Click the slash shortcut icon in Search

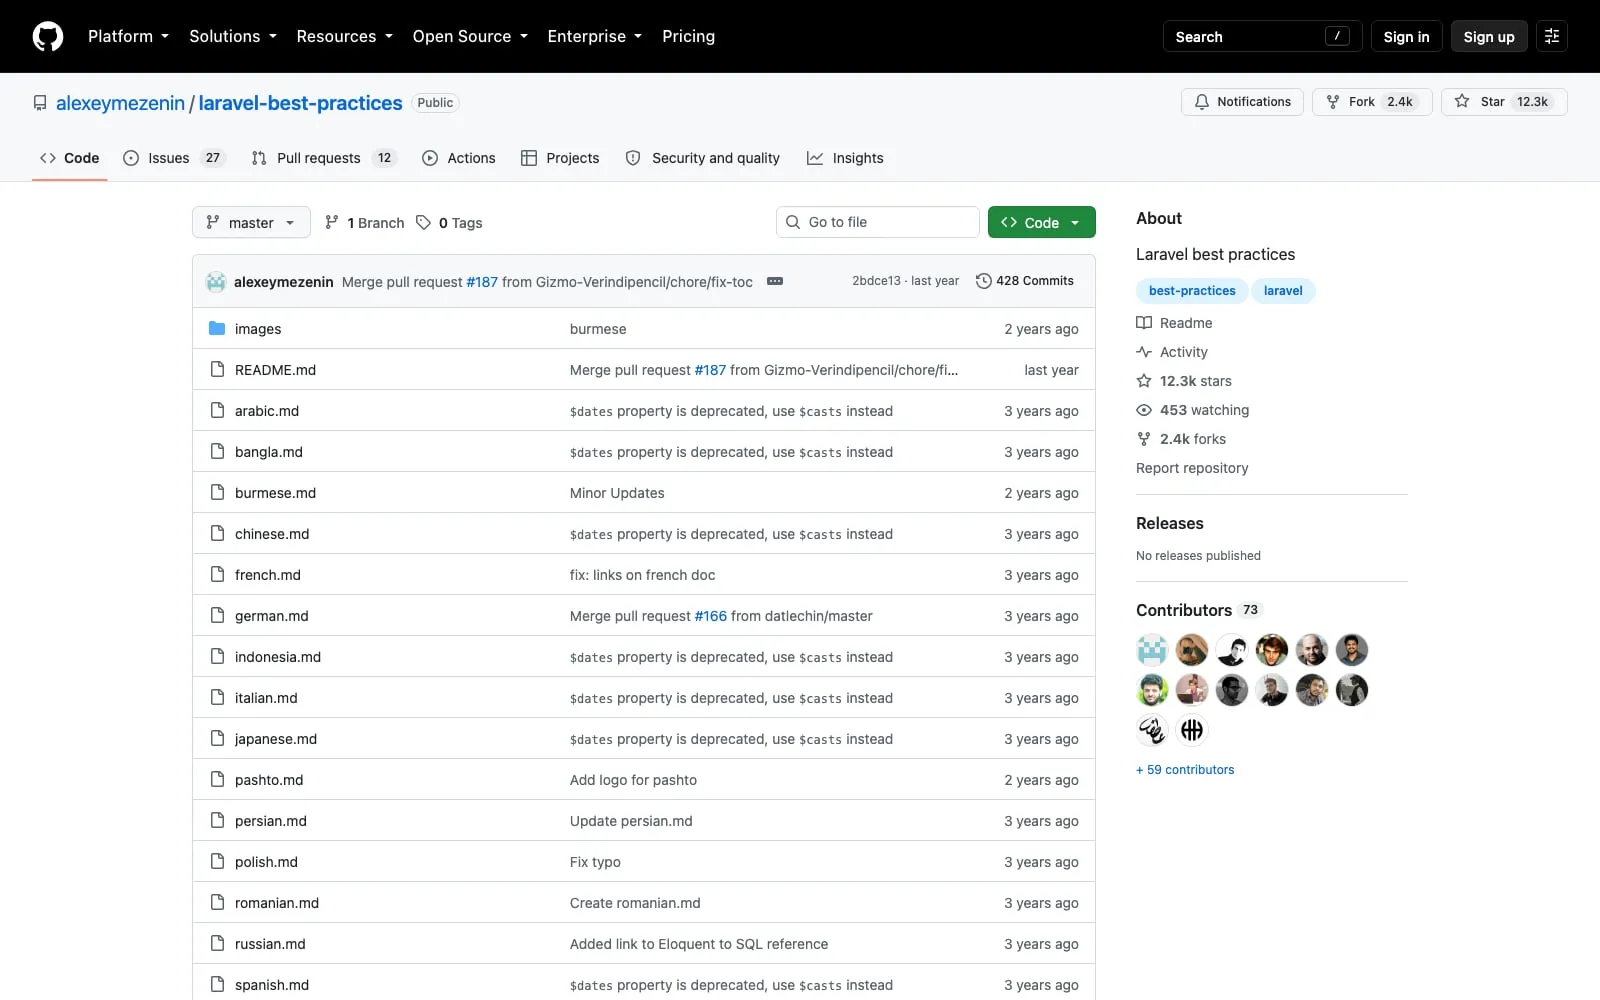pos(1337,36)
